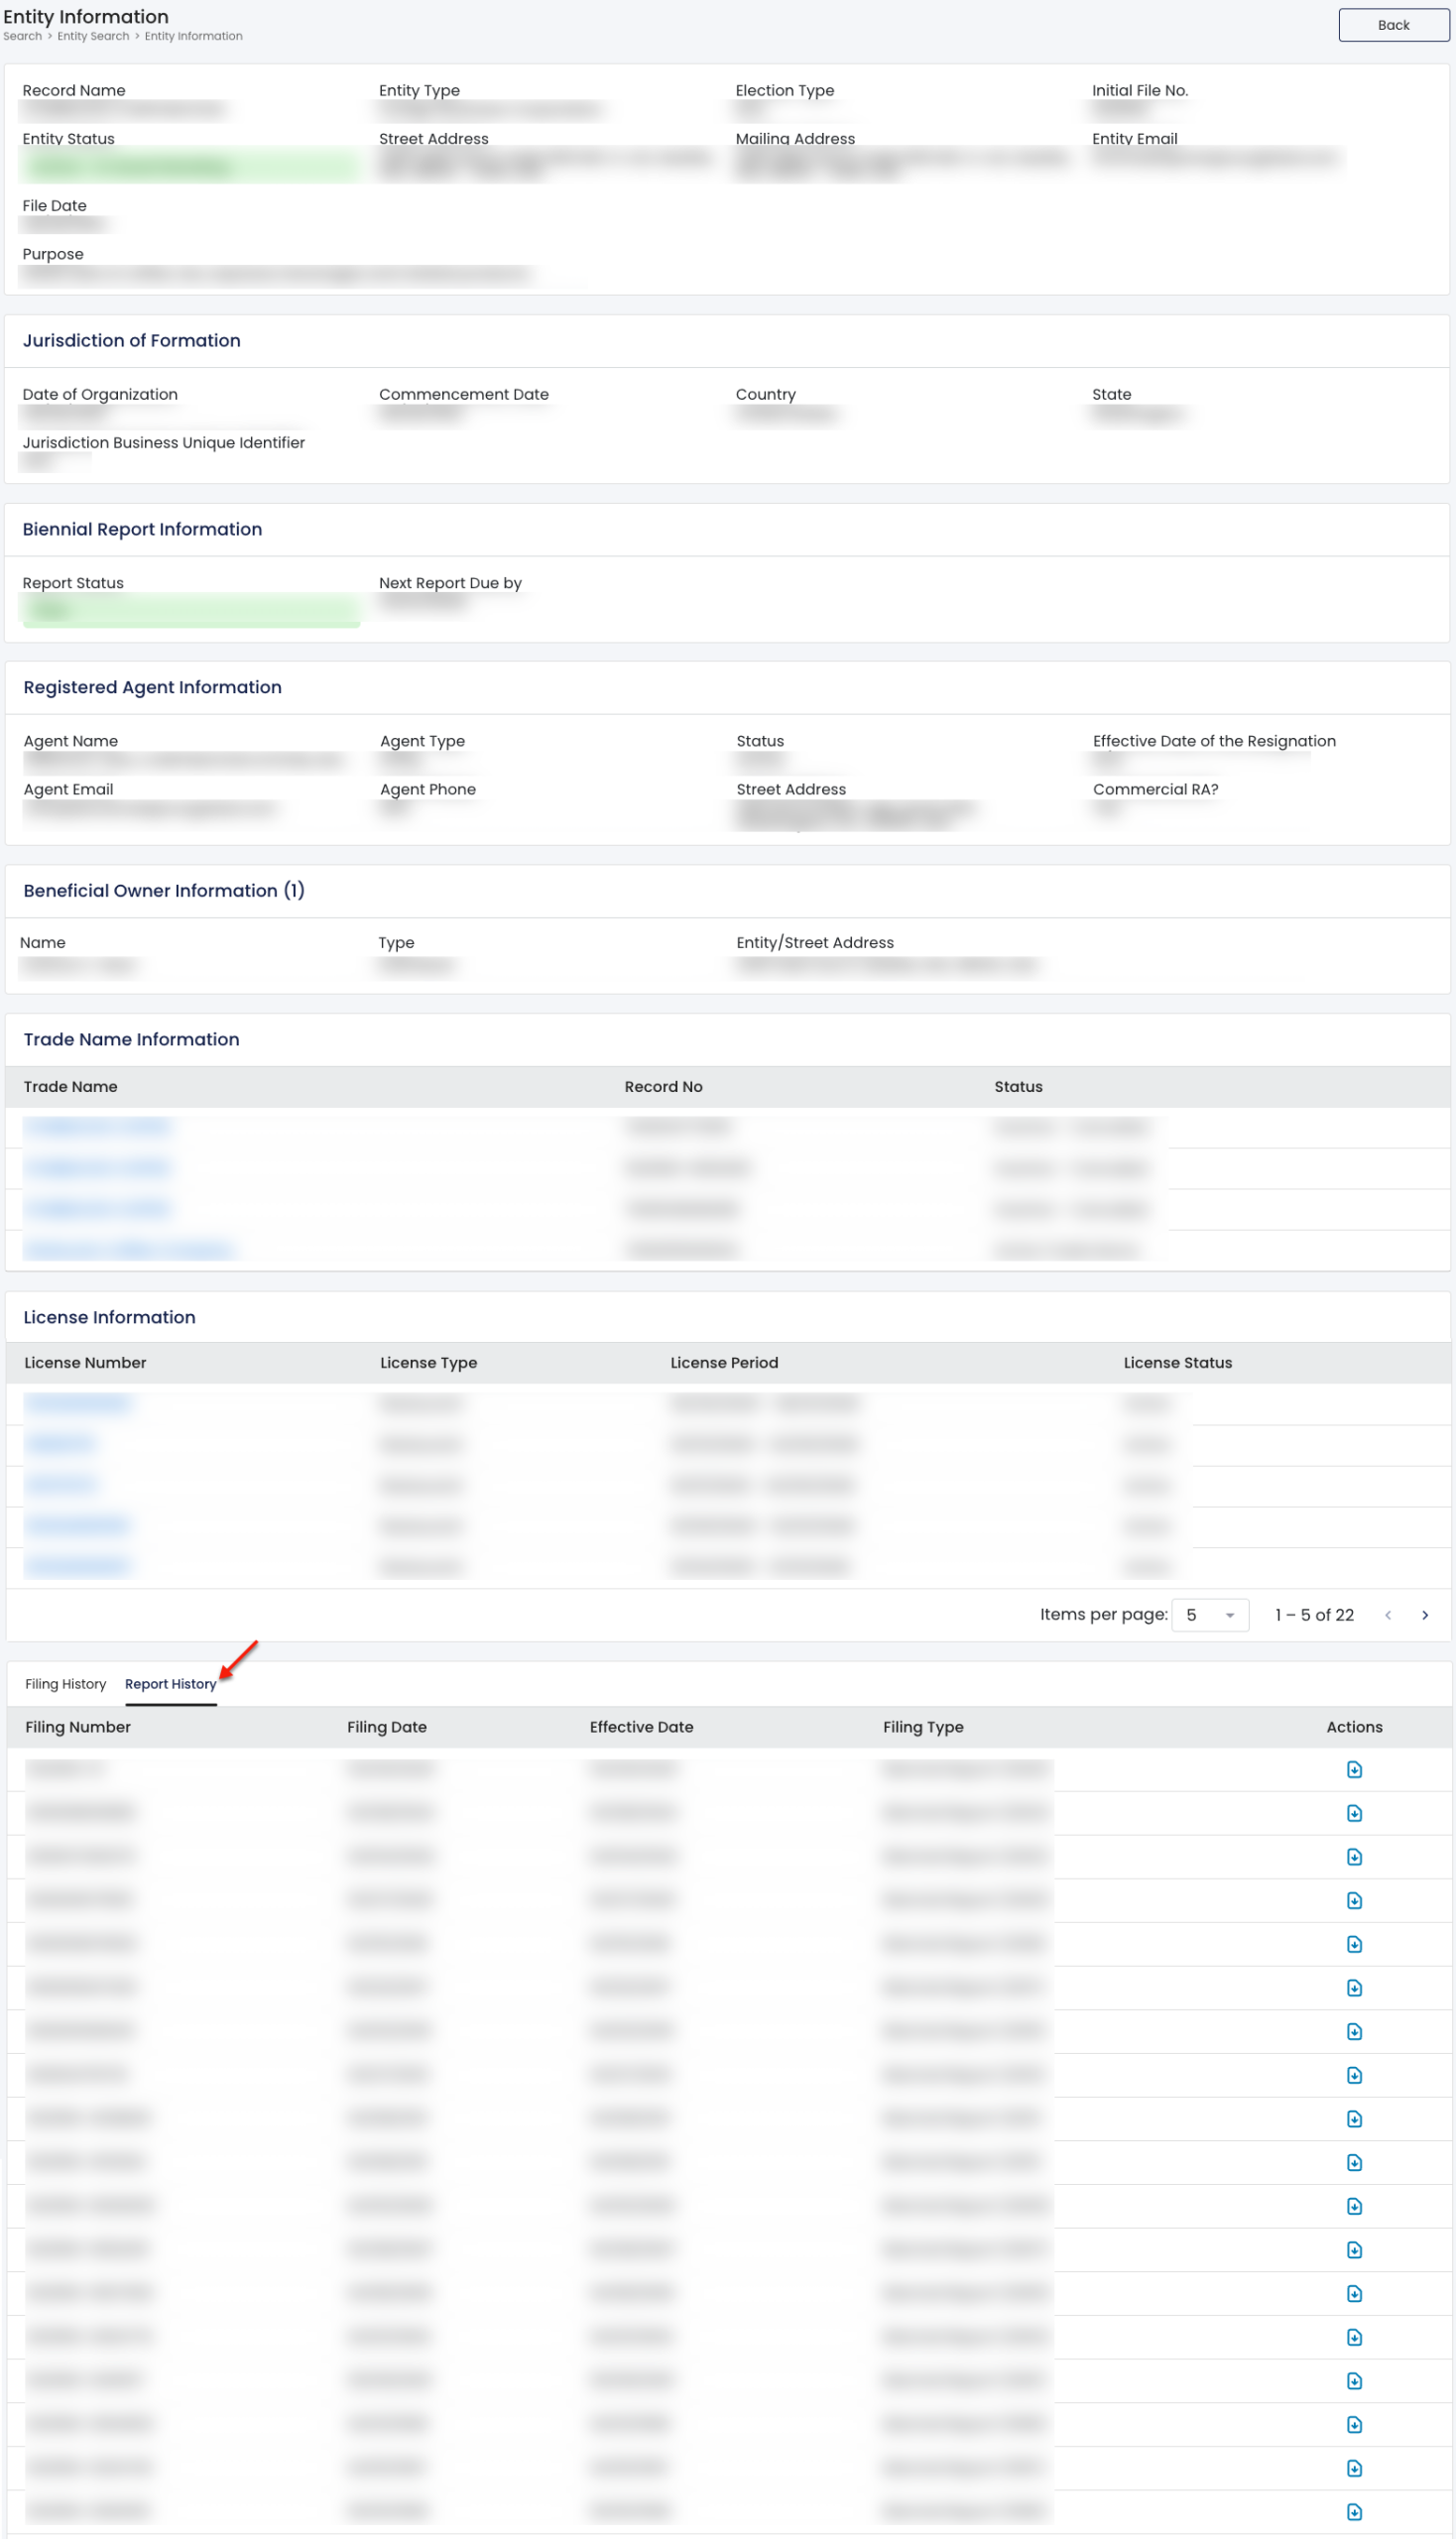Download the fifth Report History row's document

pos(1354,1944)
